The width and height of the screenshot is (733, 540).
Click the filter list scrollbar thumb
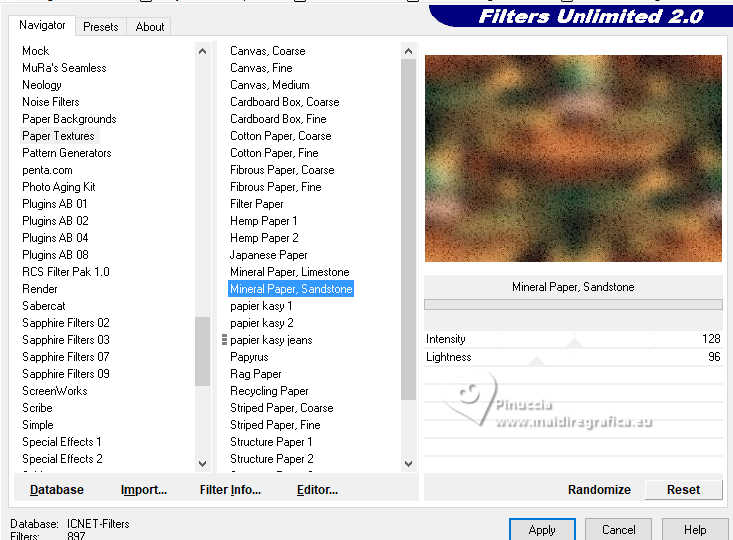point(409,229)
